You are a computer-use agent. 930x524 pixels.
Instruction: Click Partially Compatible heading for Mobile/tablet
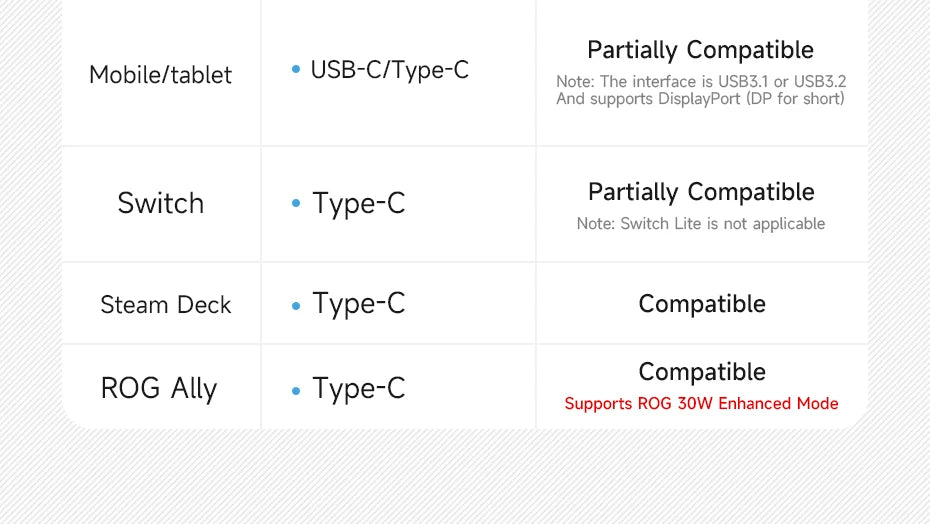click(x=700, y=50)
